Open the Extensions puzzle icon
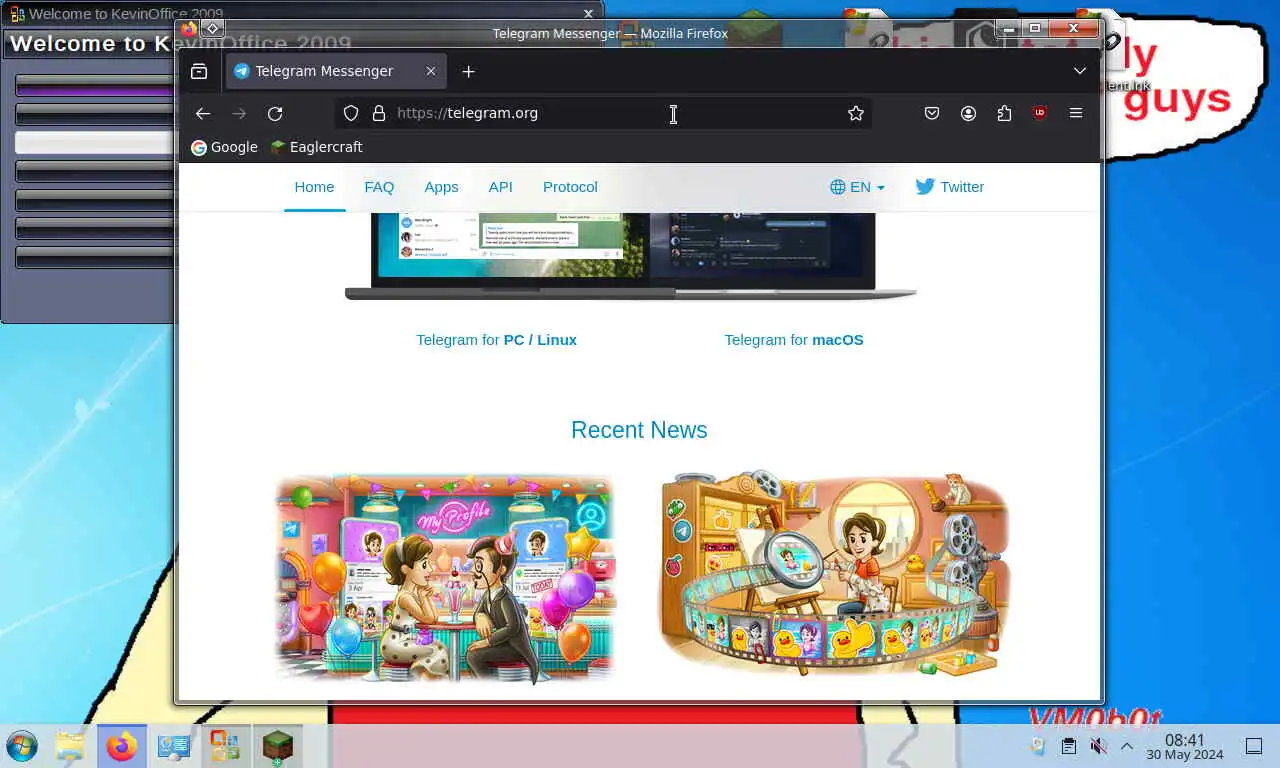Screen dimensions: 1280x768 click(1004, 113)
